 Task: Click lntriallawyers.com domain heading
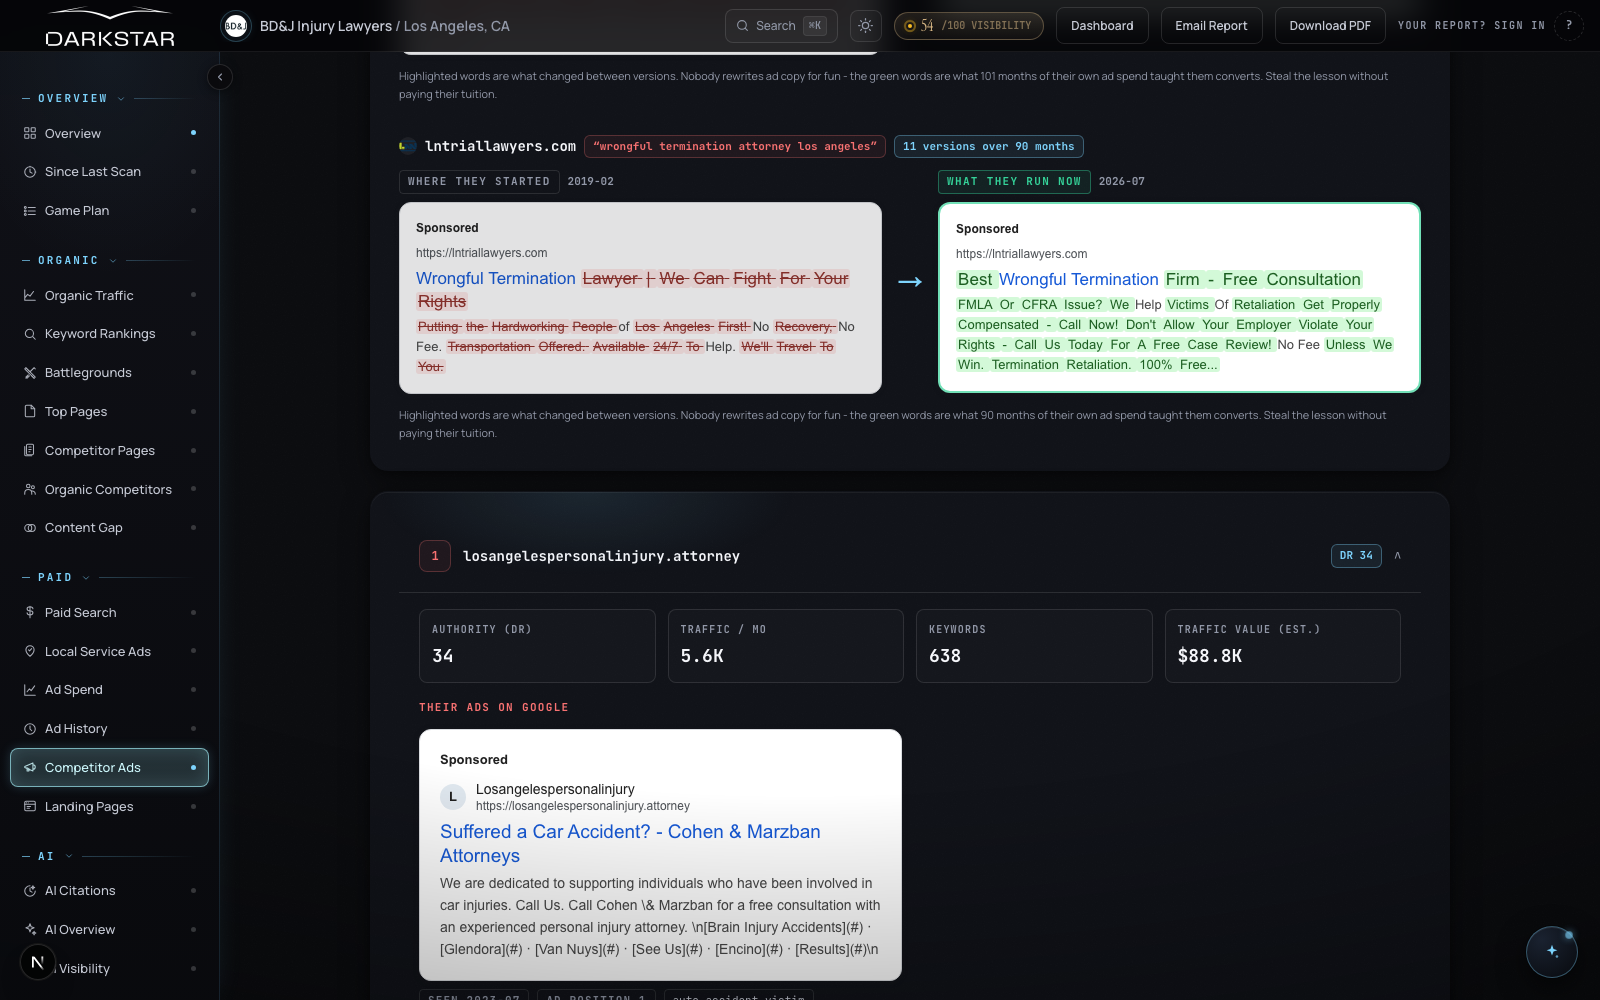pyautogui.click(x=500, y=146)
